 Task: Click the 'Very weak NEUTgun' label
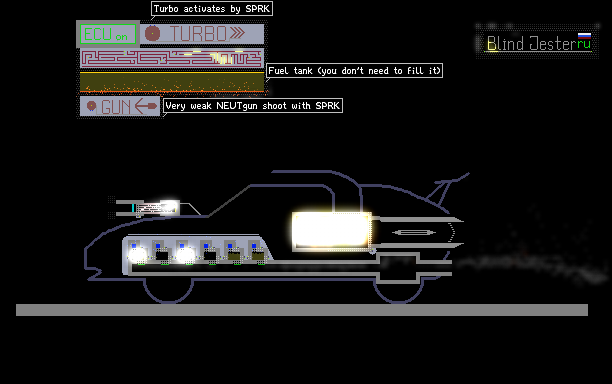click(x=253, y=106)
